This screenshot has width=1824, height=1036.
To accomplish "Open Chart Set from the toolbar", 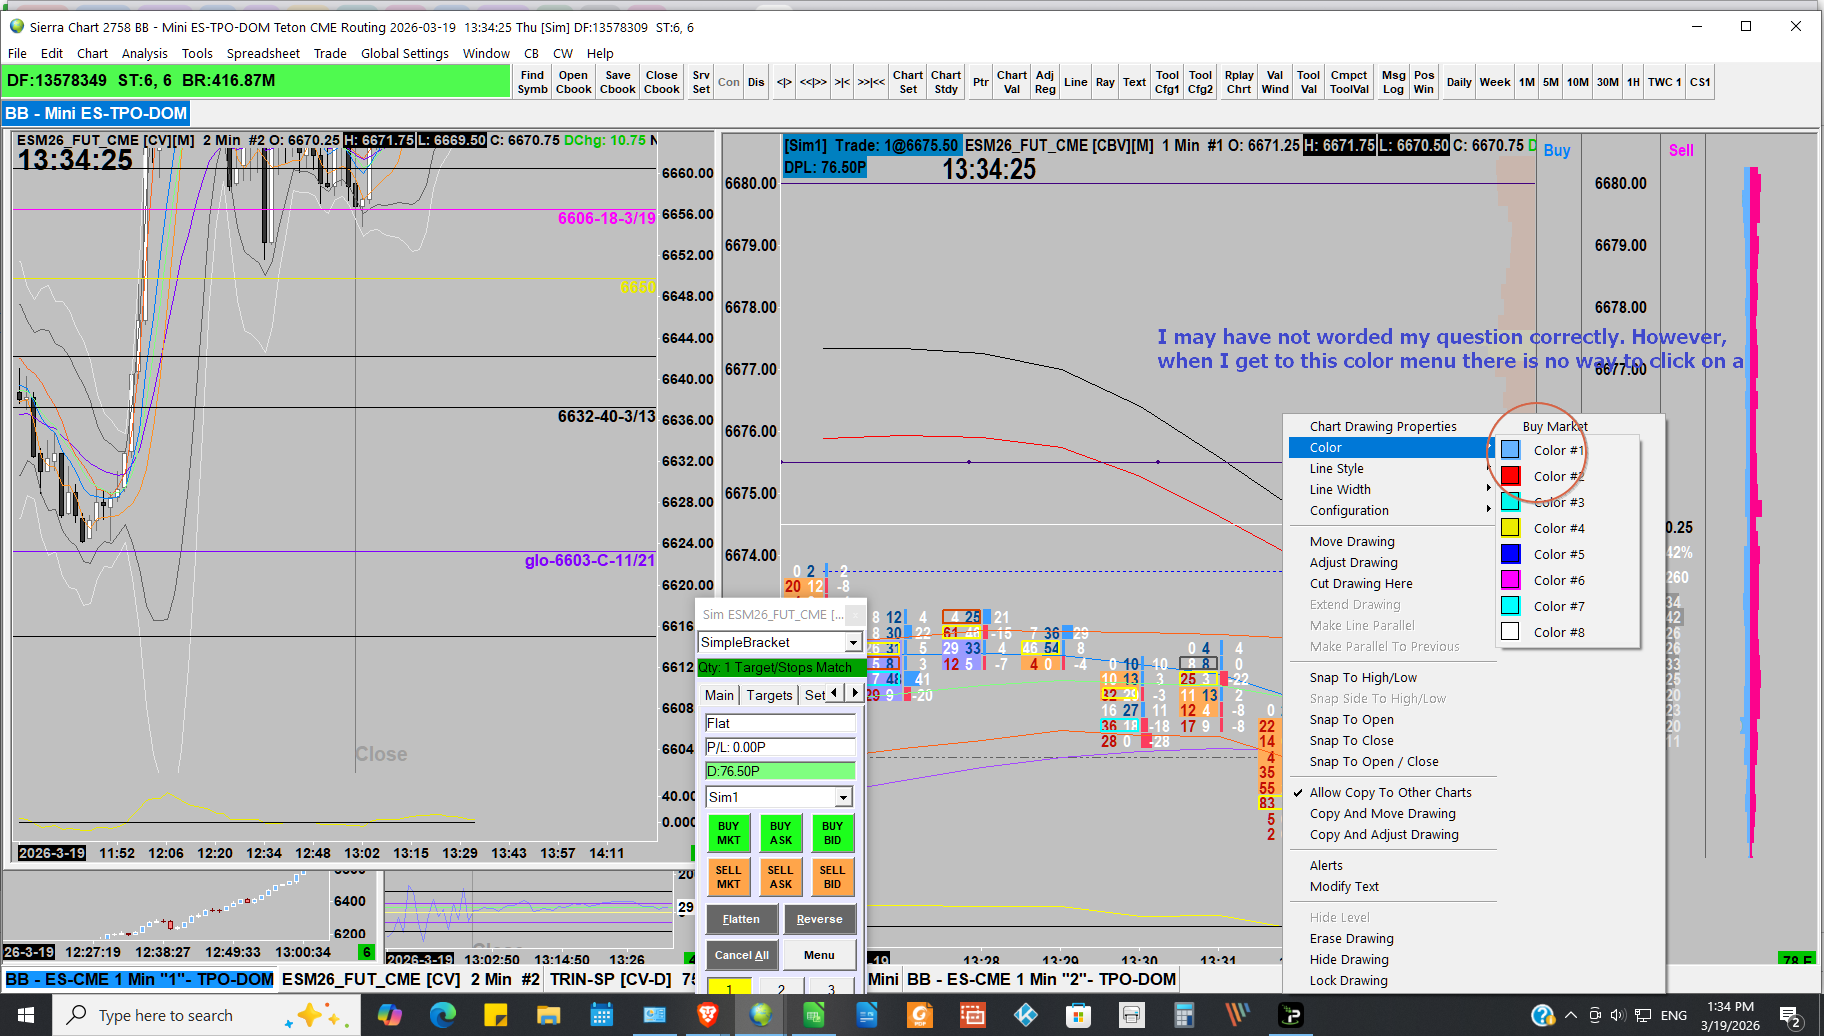I will pos(908,82).
